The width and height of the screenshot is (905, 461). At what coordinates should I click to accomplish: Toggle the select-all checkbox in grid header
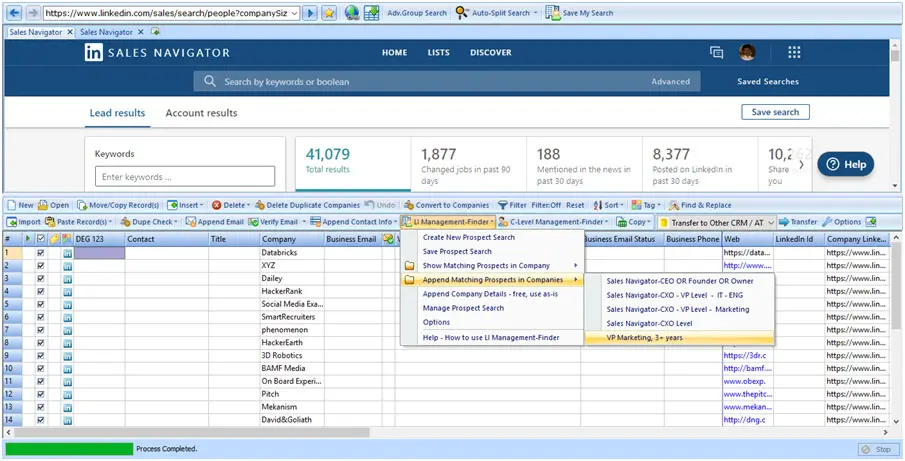40,239
